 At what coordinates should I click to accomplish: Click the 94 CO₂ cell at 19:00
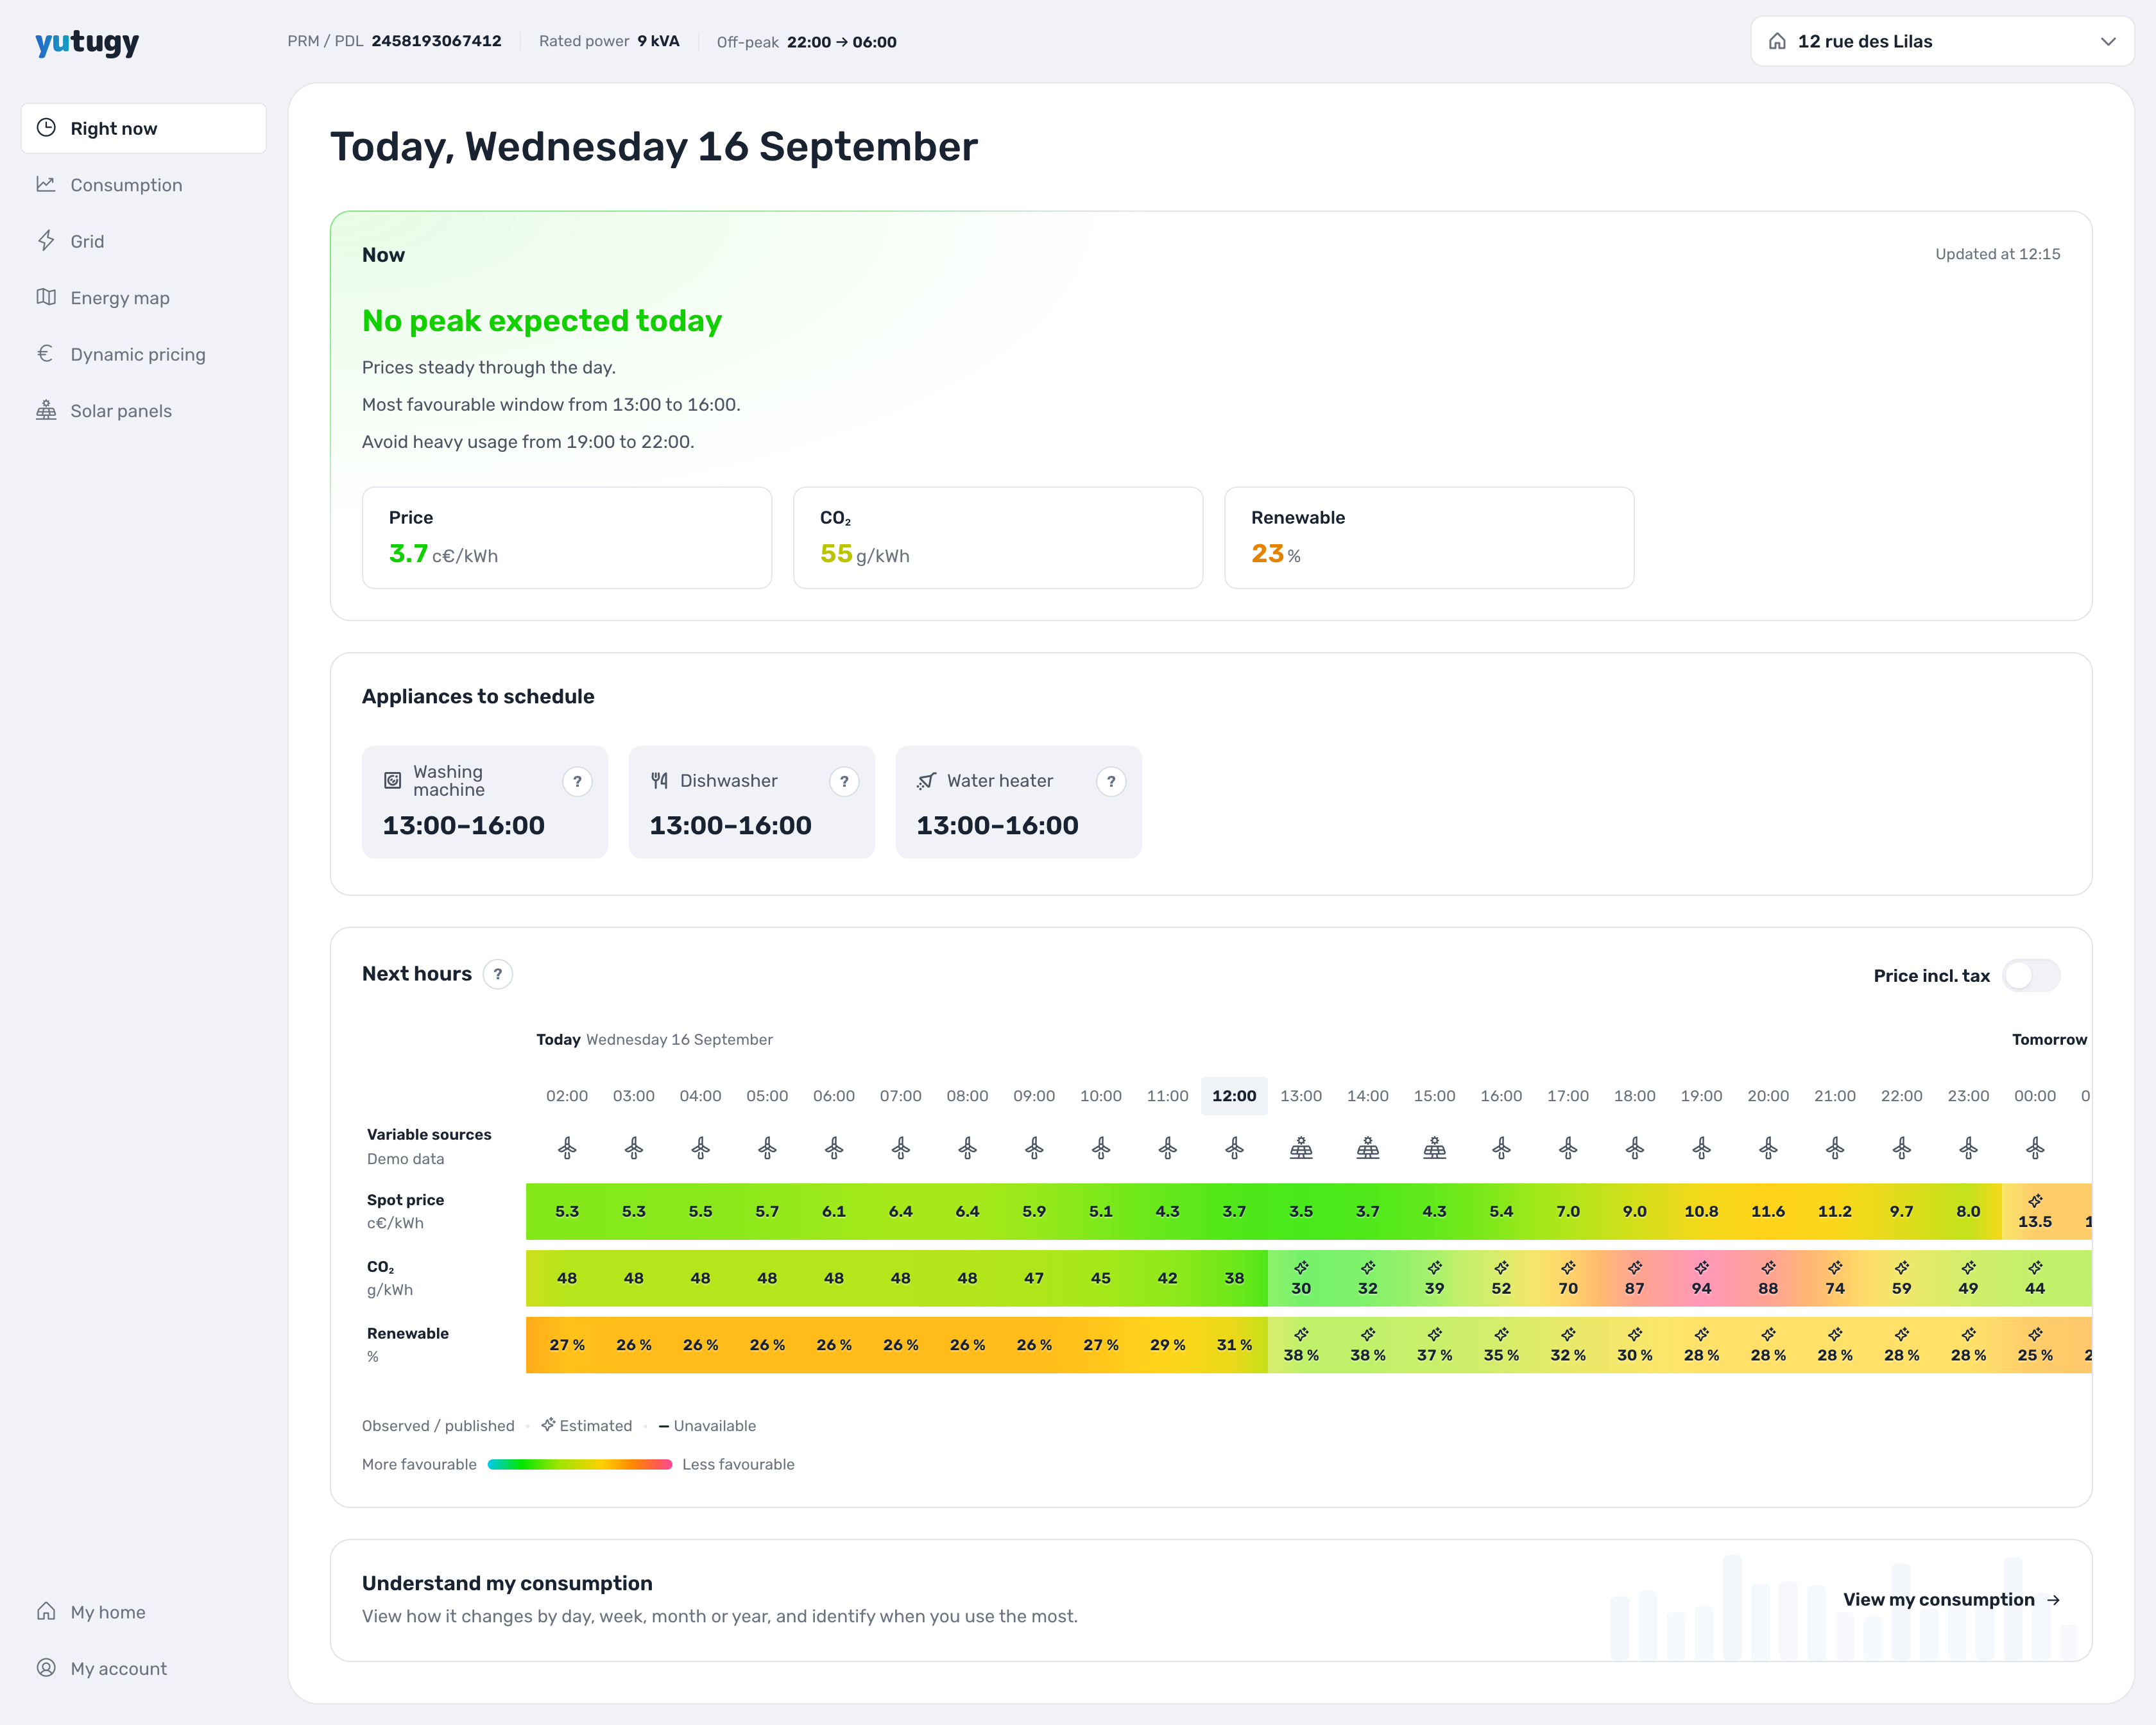tap(1701, 1278)
